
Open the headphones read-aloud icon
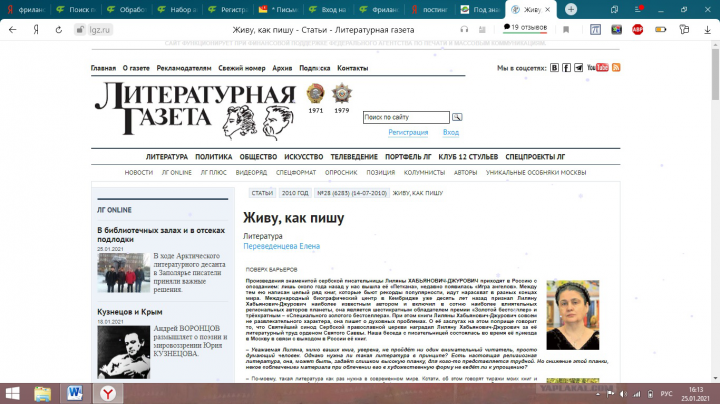click(x=464, y=29)
